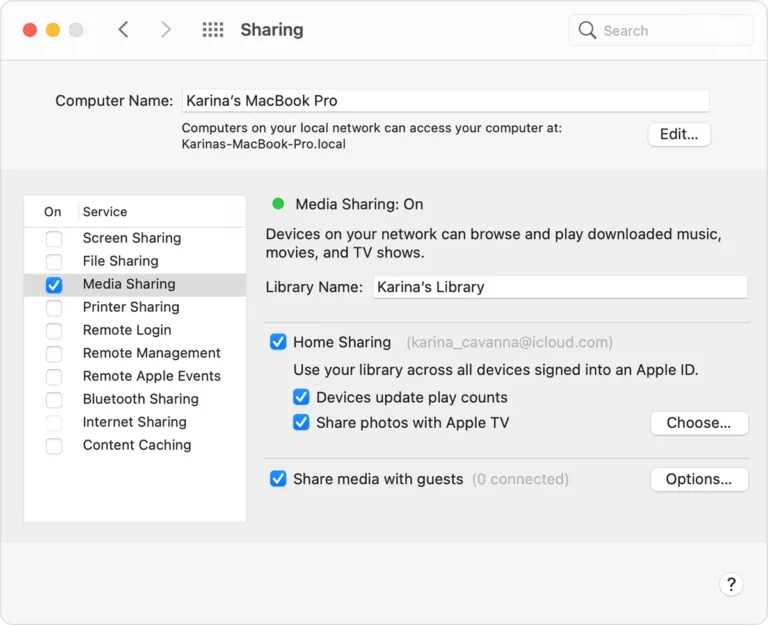Select the Remote Management service row

pos(135,353)
